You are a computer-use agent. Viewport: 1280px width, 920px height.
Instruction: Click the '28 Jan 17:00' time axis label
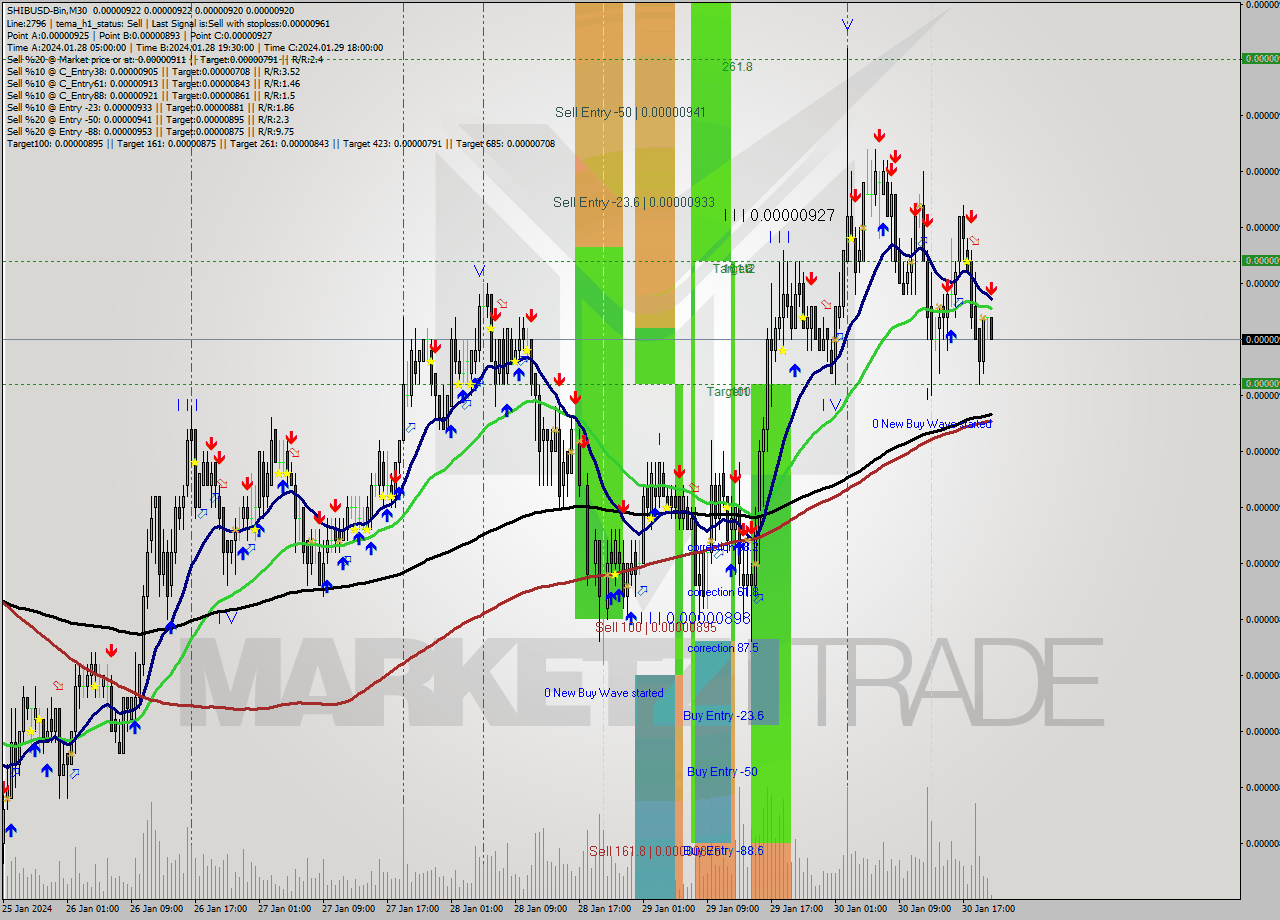point(604,909)
